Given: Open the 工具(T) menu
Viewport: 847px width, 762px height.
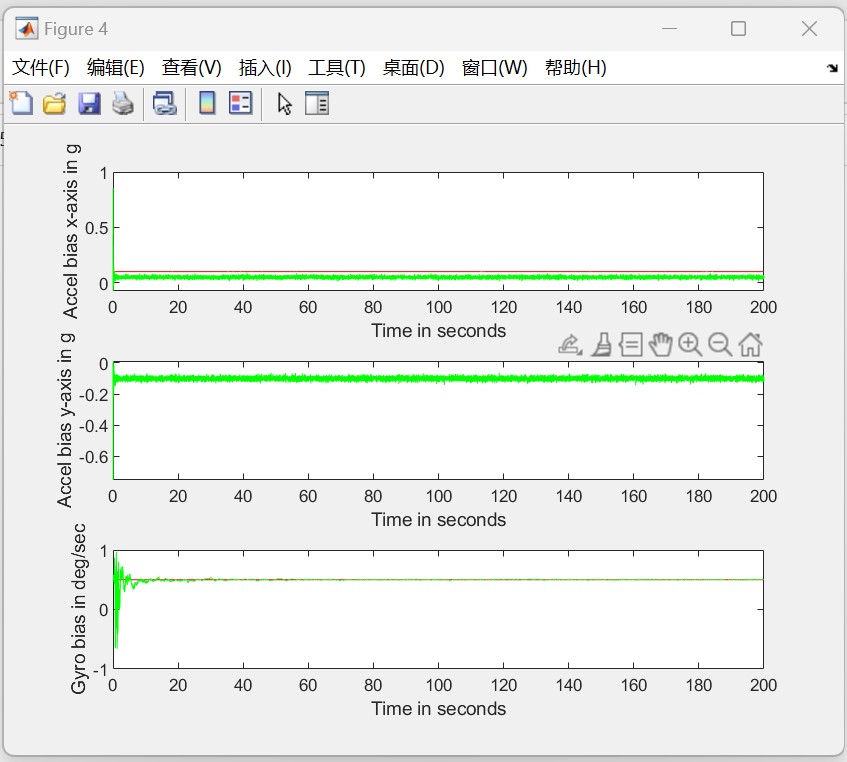Looking at the screenshot, I should pyautogui.click(x=337, y=68).
